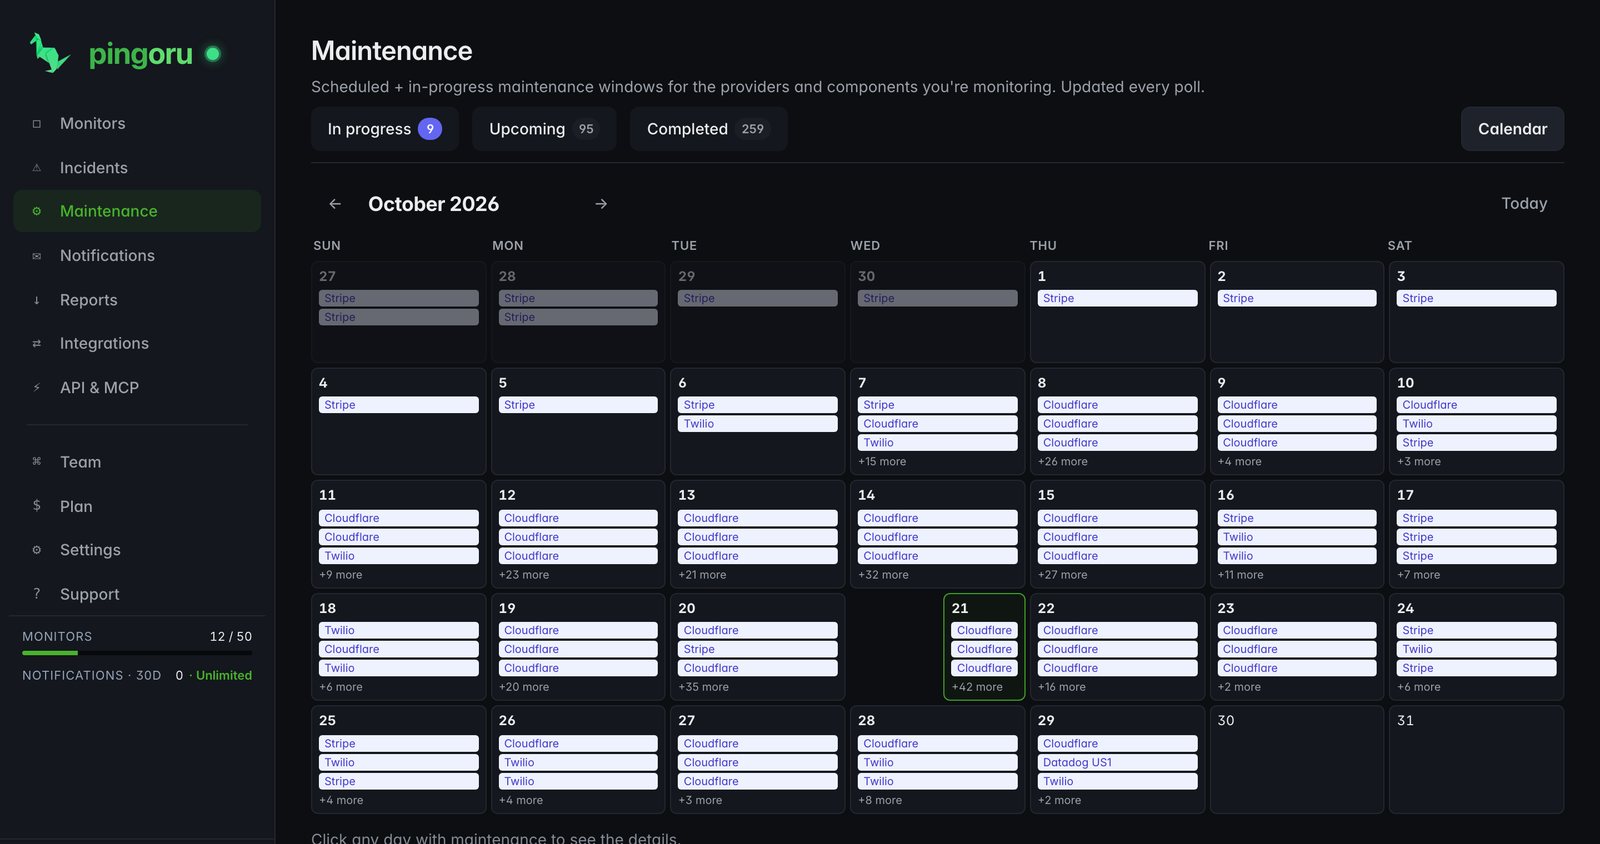Viewport: 1600px width, 844px height.
Task: Select the Stripe event on October 1
Action: [1117, 298]
